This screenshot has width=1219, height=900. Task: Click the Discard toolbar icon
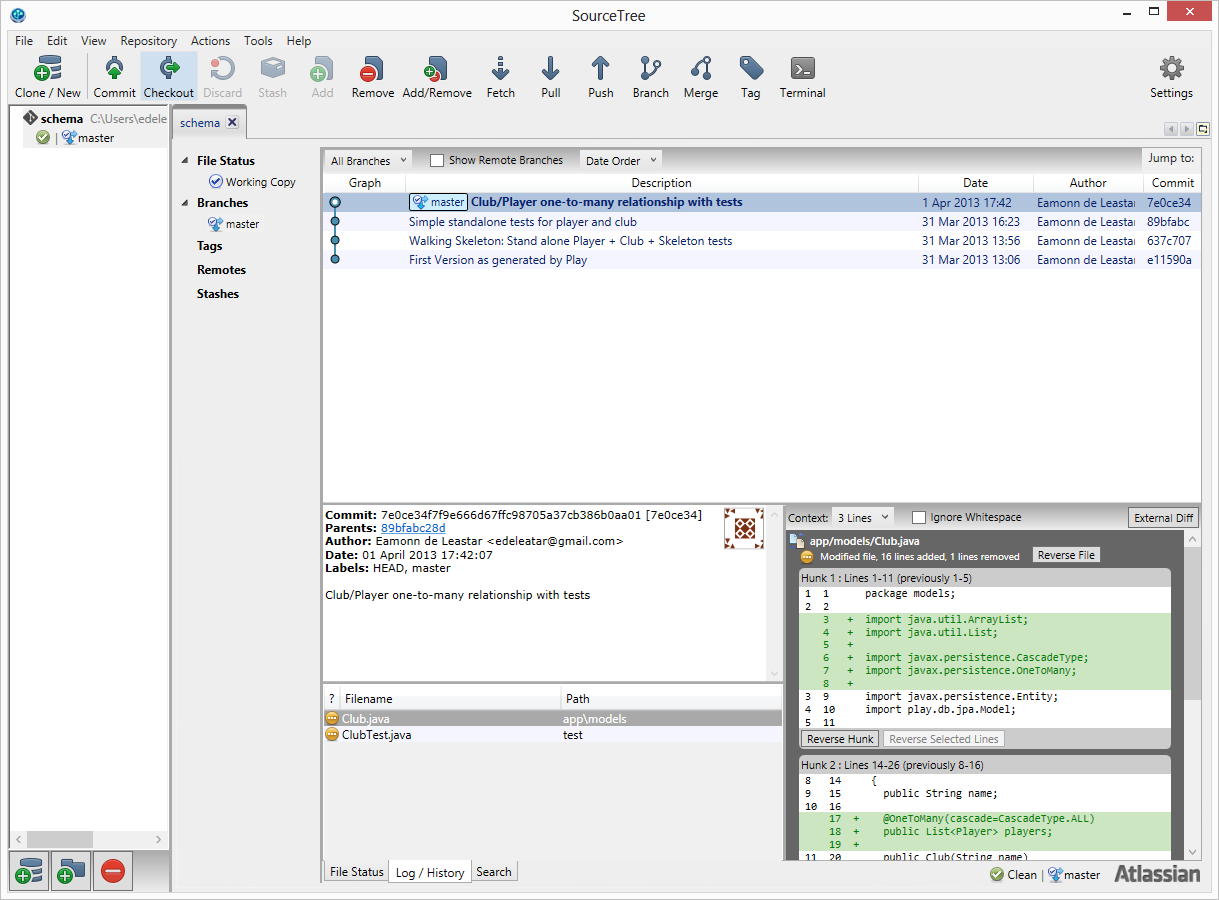coord(222,69)
